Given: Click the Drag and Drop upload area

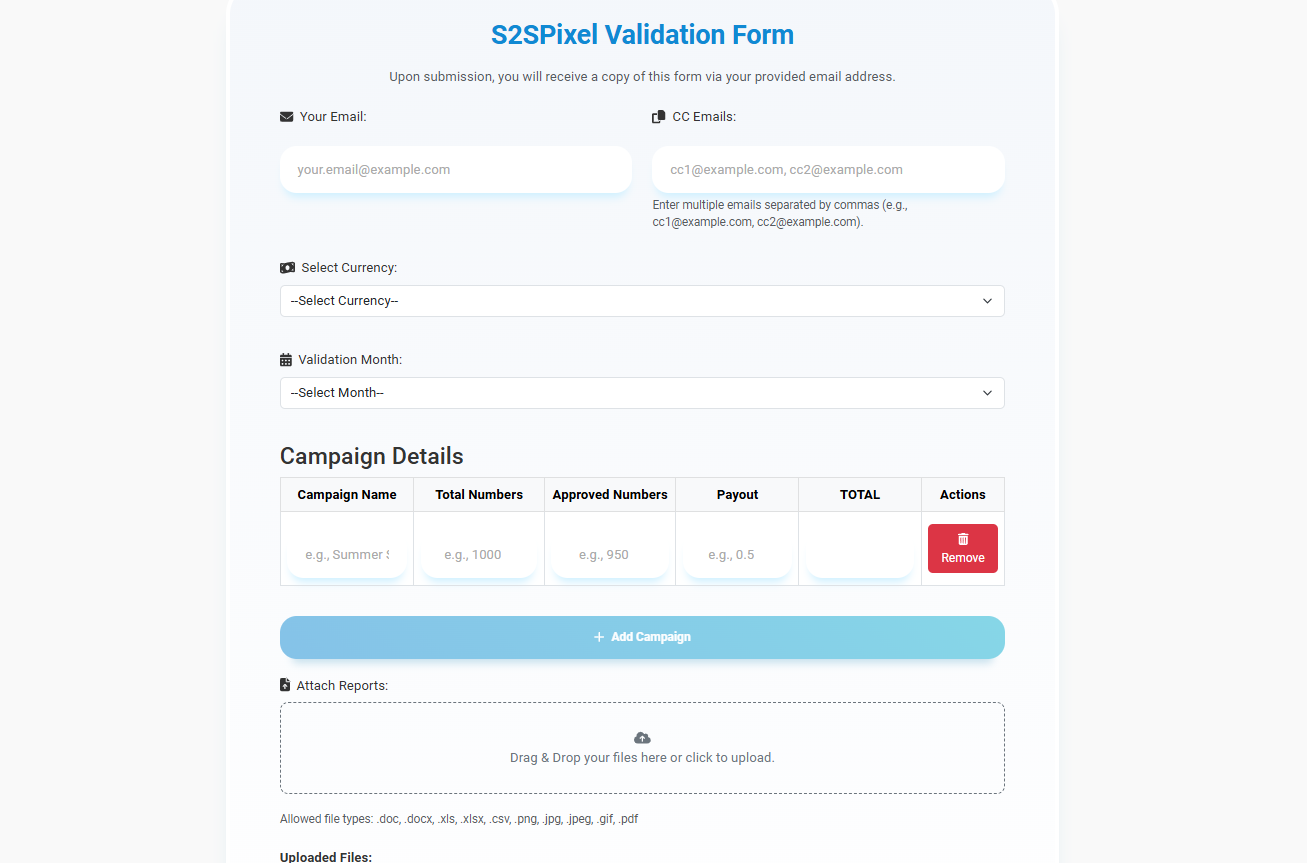Looking at the screenshot, I should [641, 747].
